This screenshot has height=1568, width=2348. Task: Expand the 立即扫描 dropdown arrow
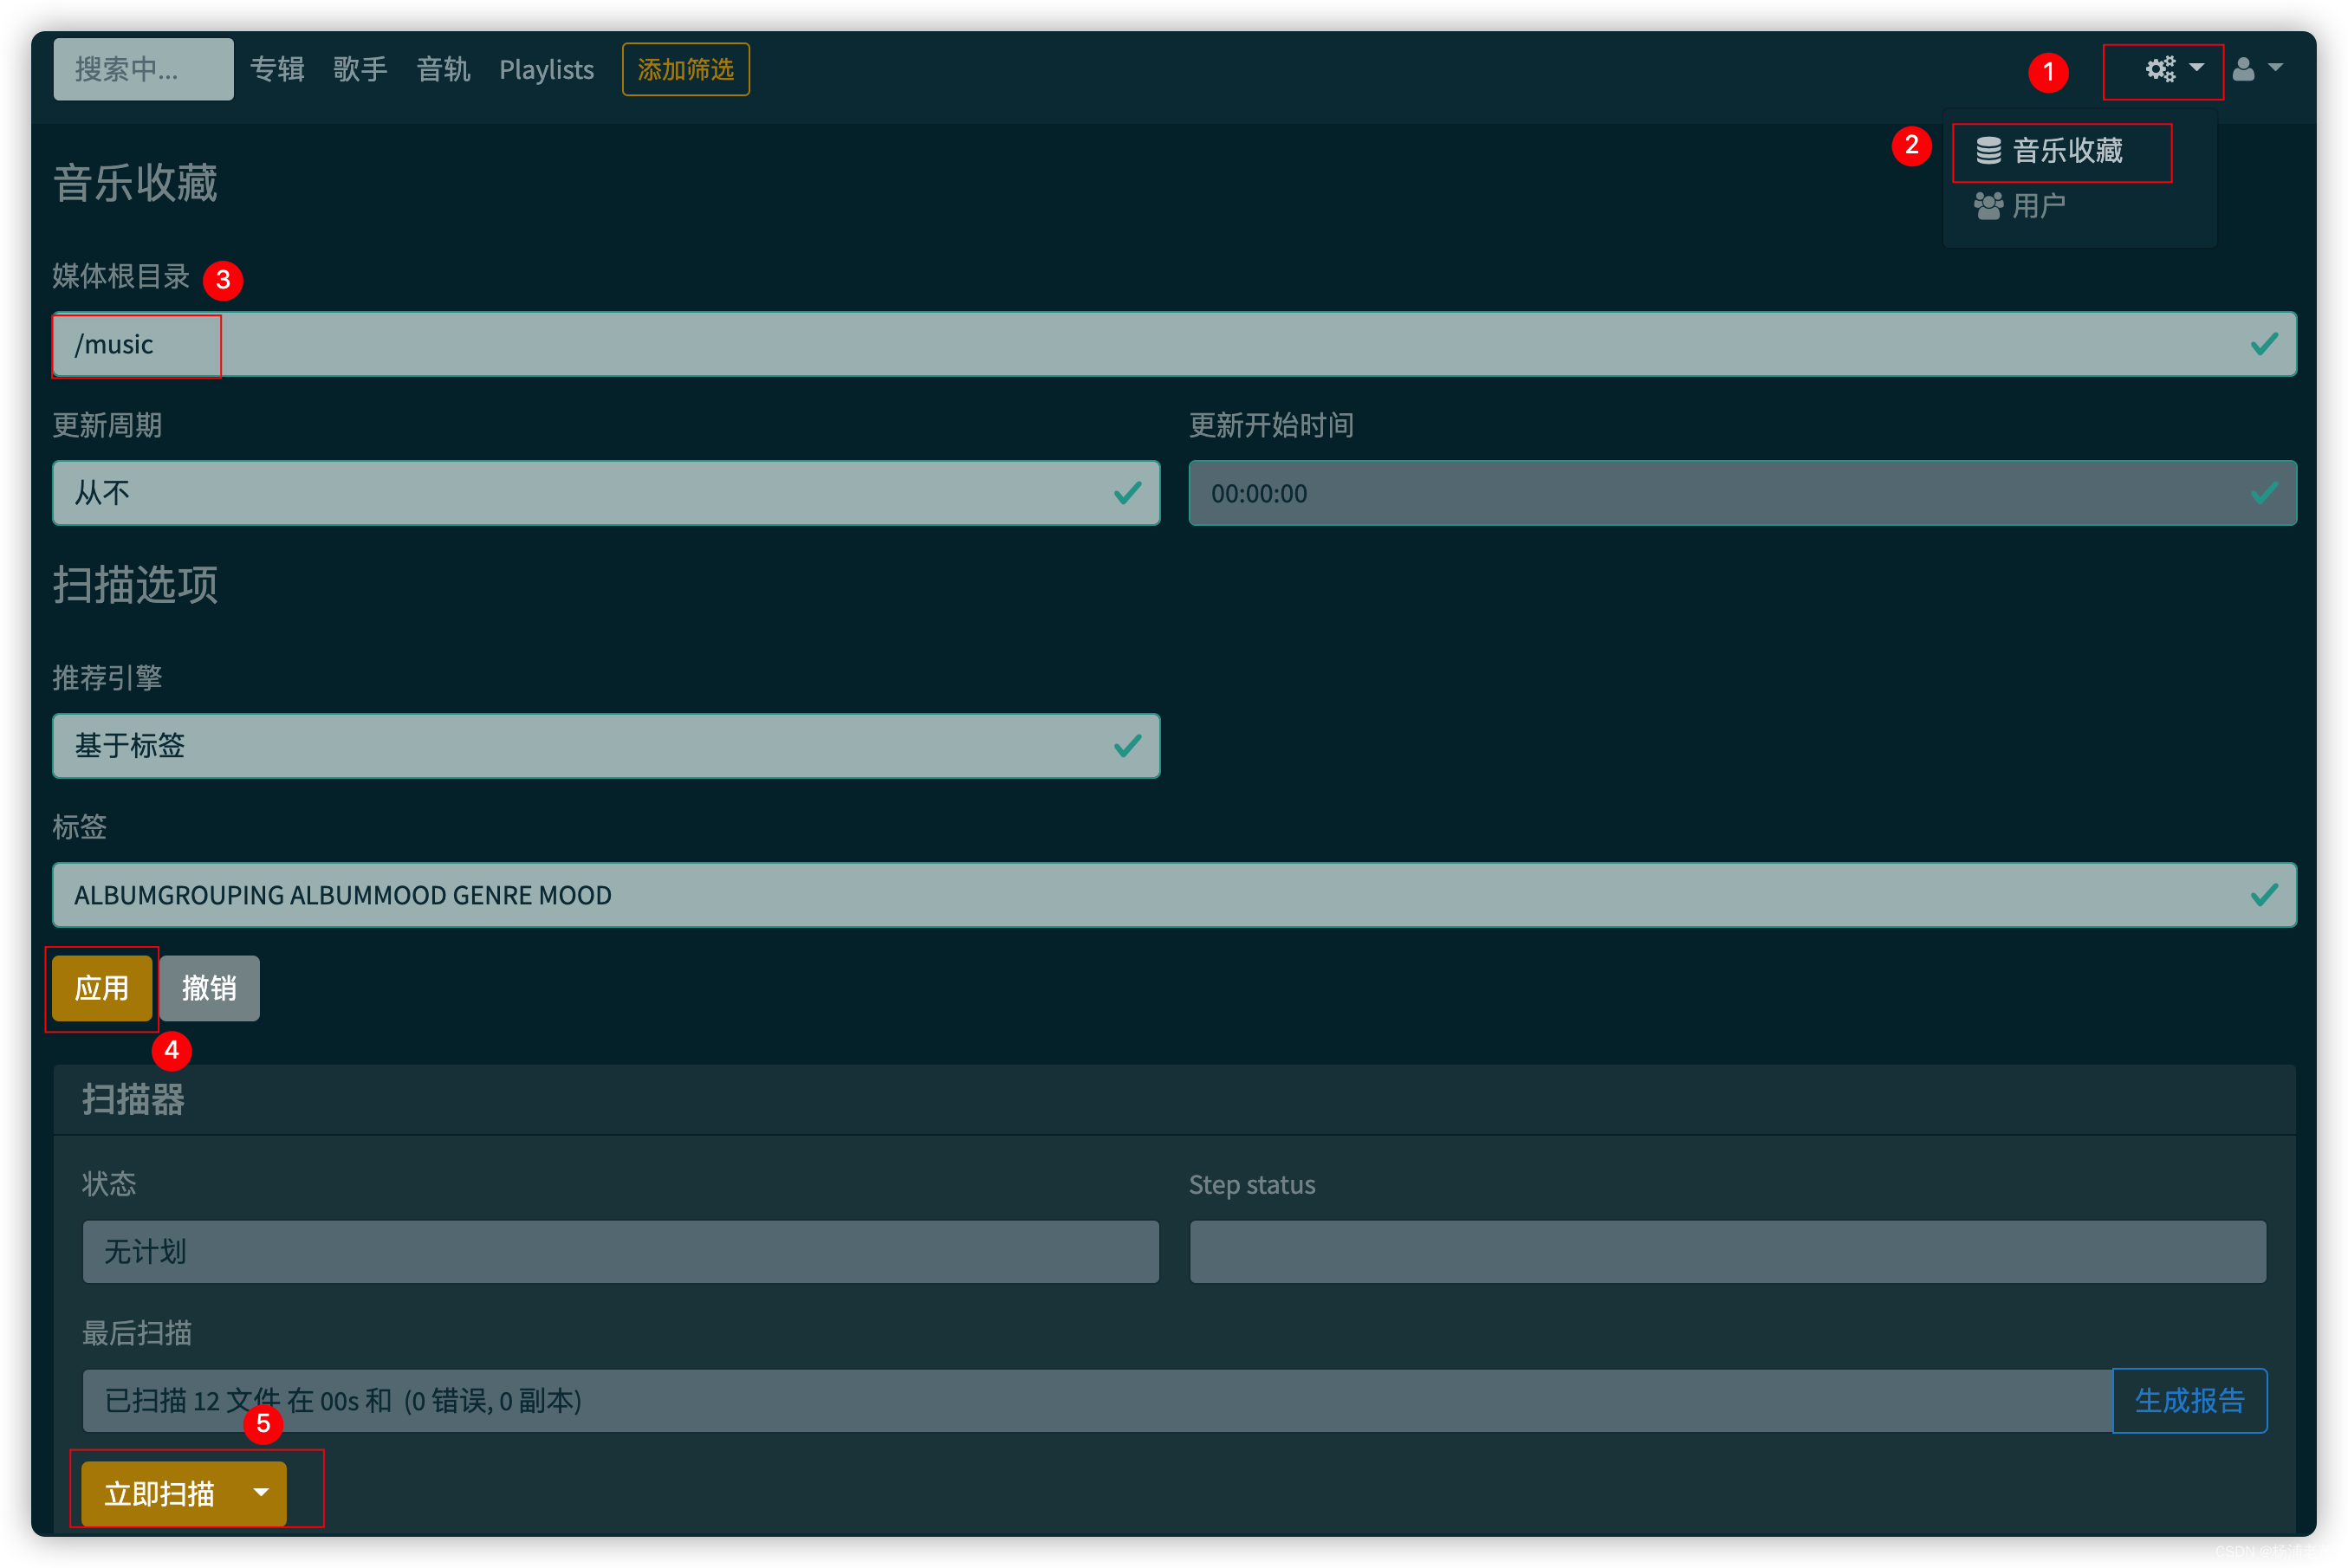point(261,1493)
